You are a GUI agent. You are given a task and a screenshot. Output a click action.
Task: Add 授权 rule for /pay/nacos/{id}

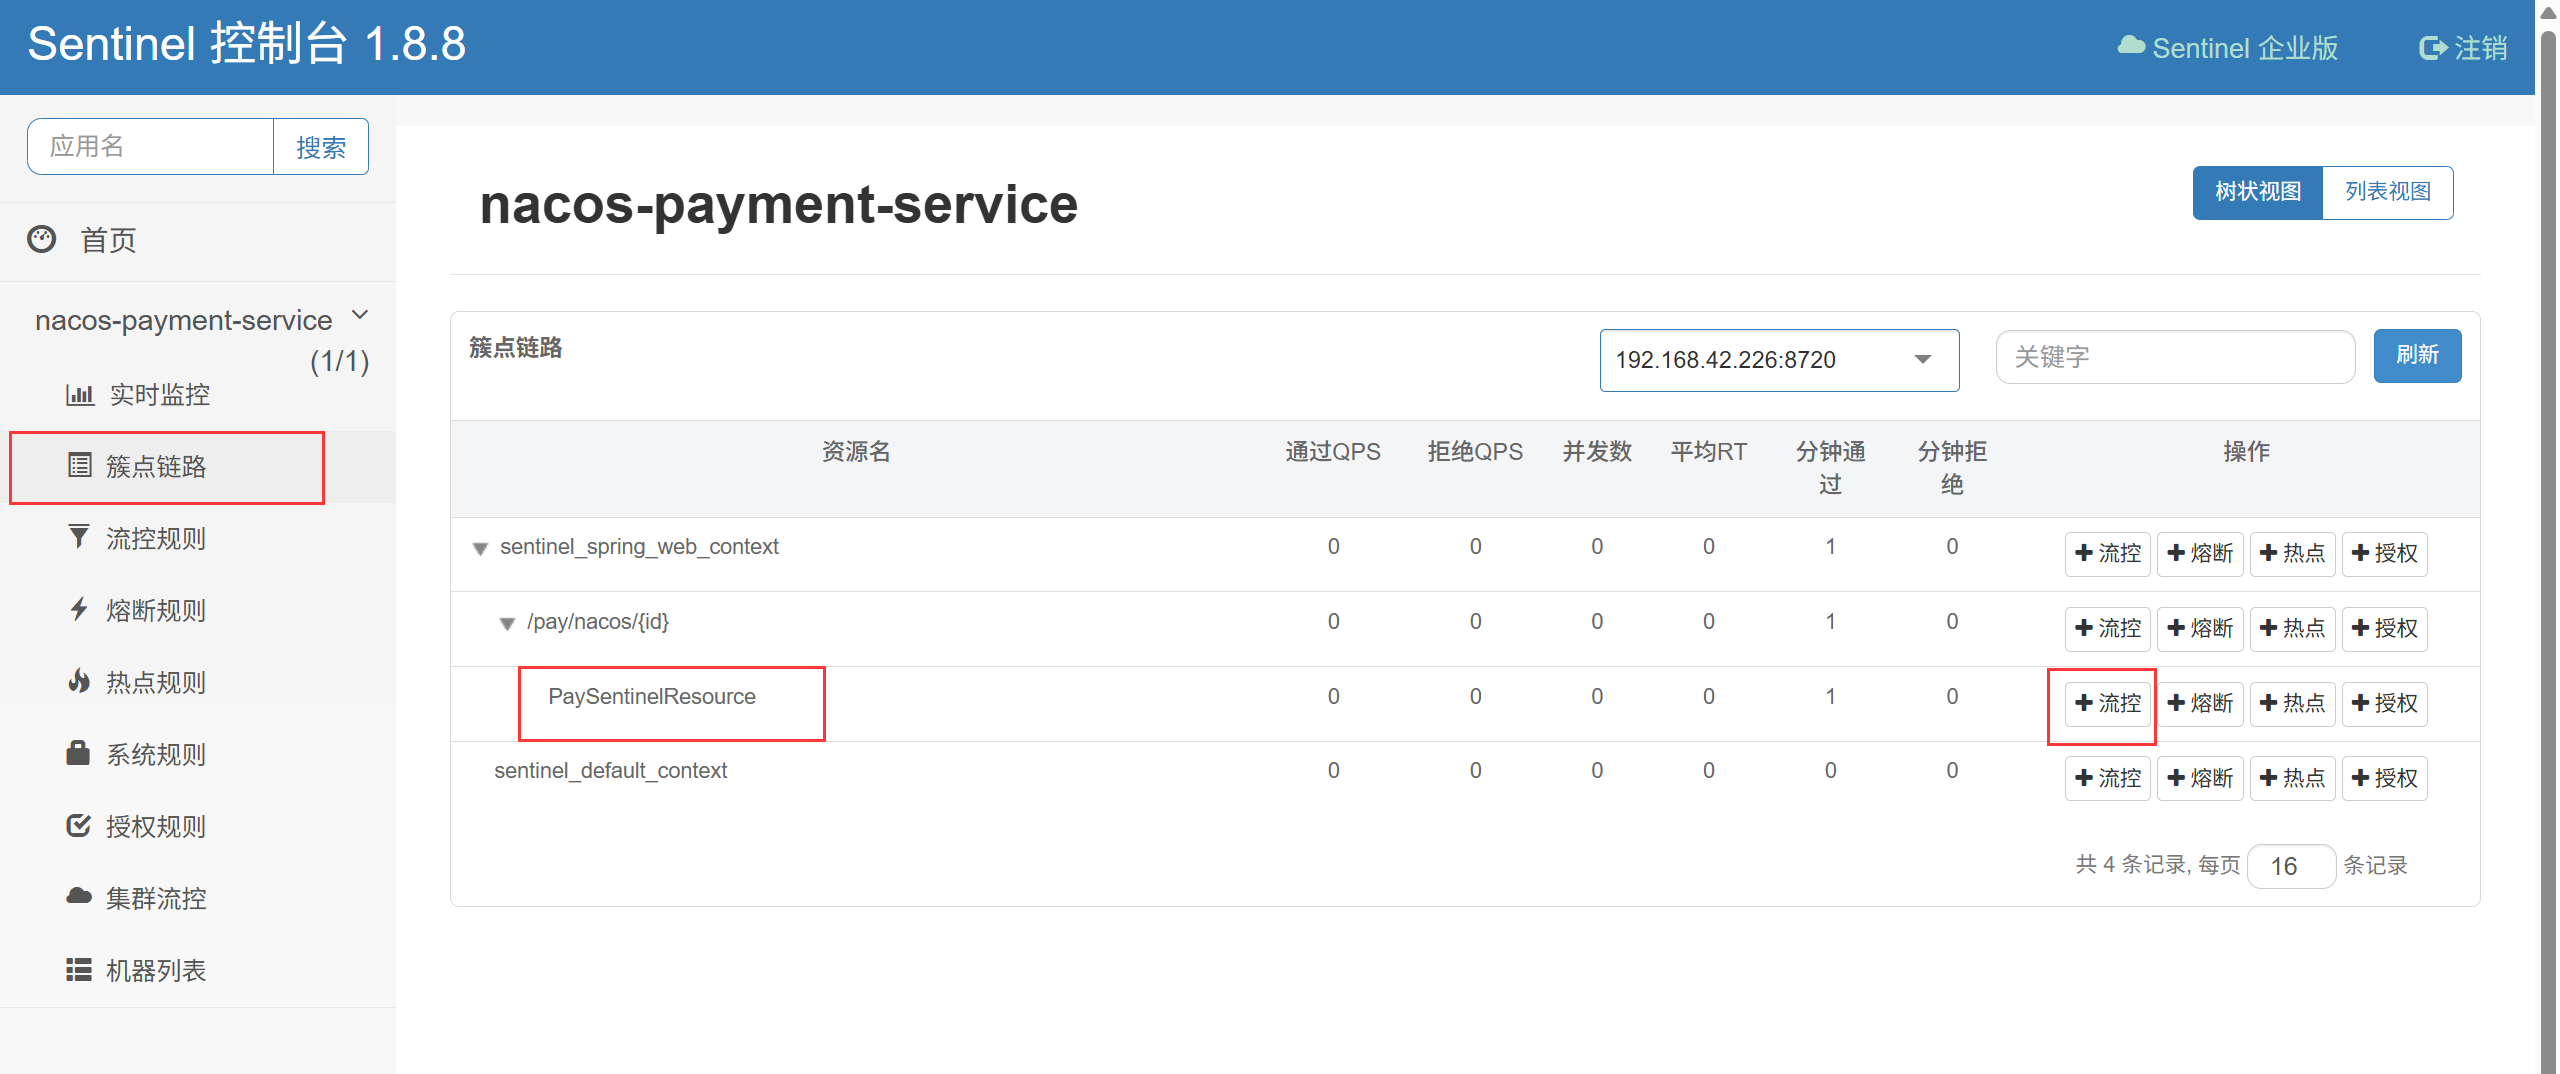coord(2385,628)
